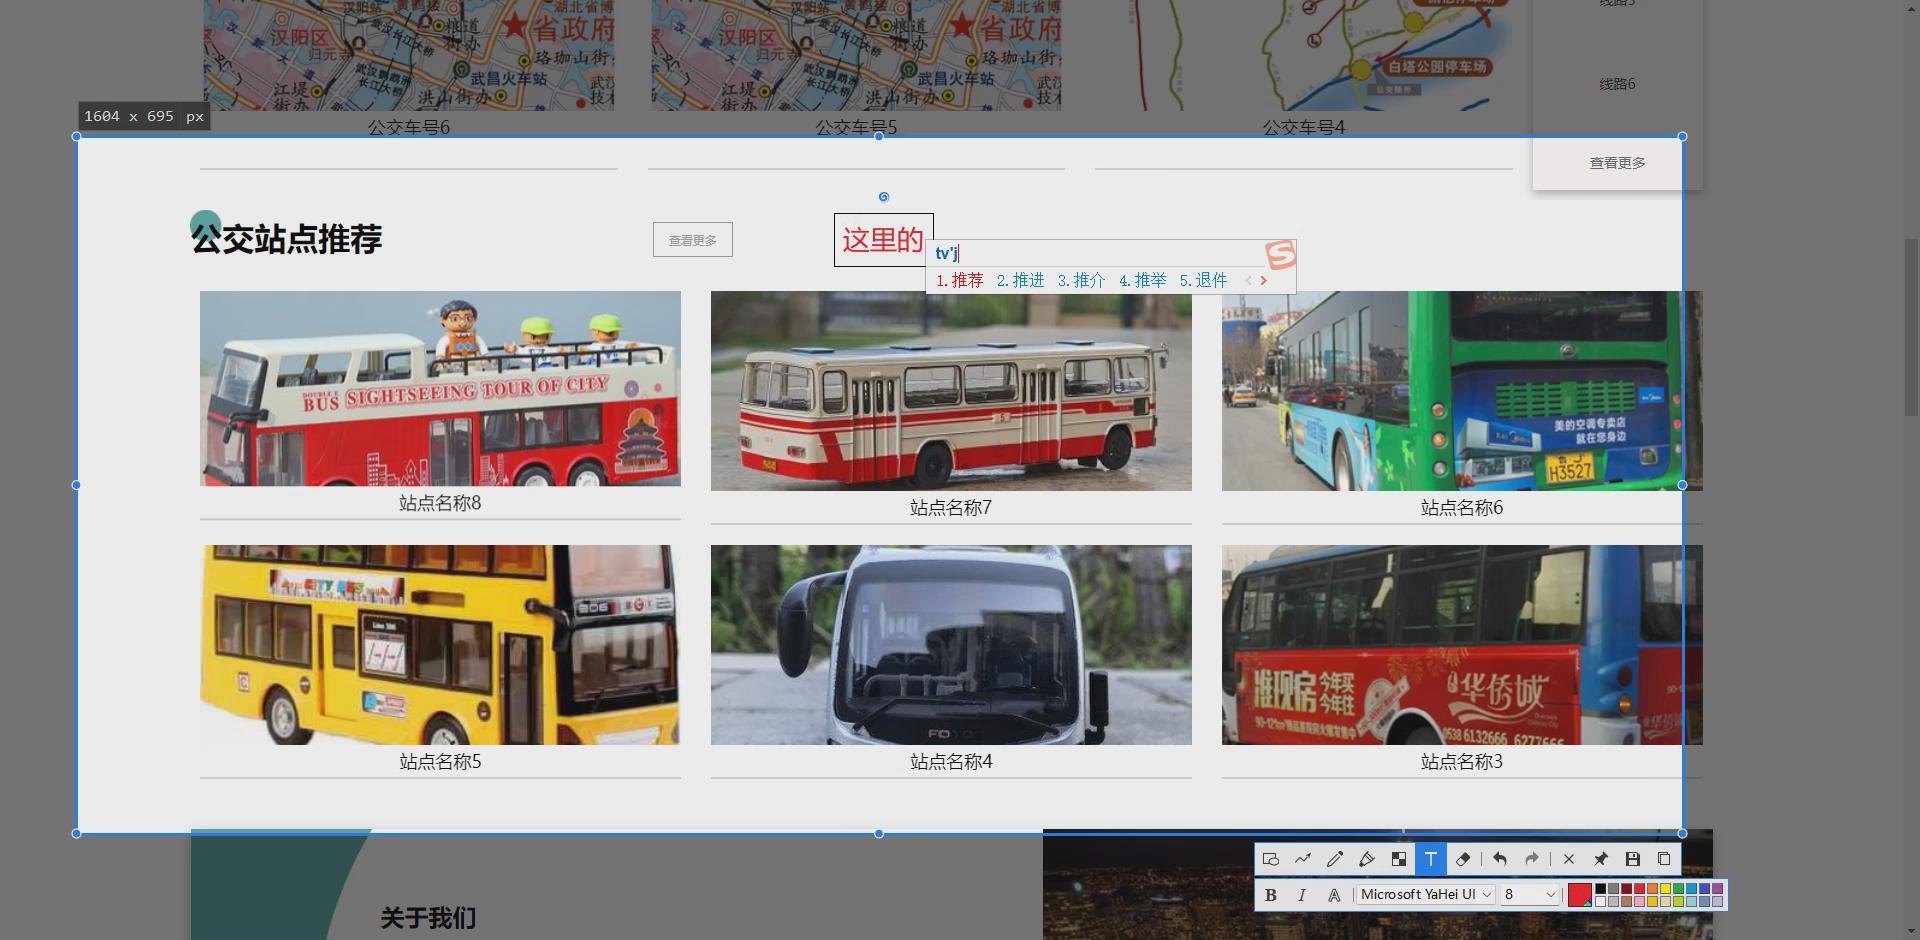Viewport: 1920px width, 940px height.
Task: Toggle bold text formatting
Action: click(x=1271, y=895)
